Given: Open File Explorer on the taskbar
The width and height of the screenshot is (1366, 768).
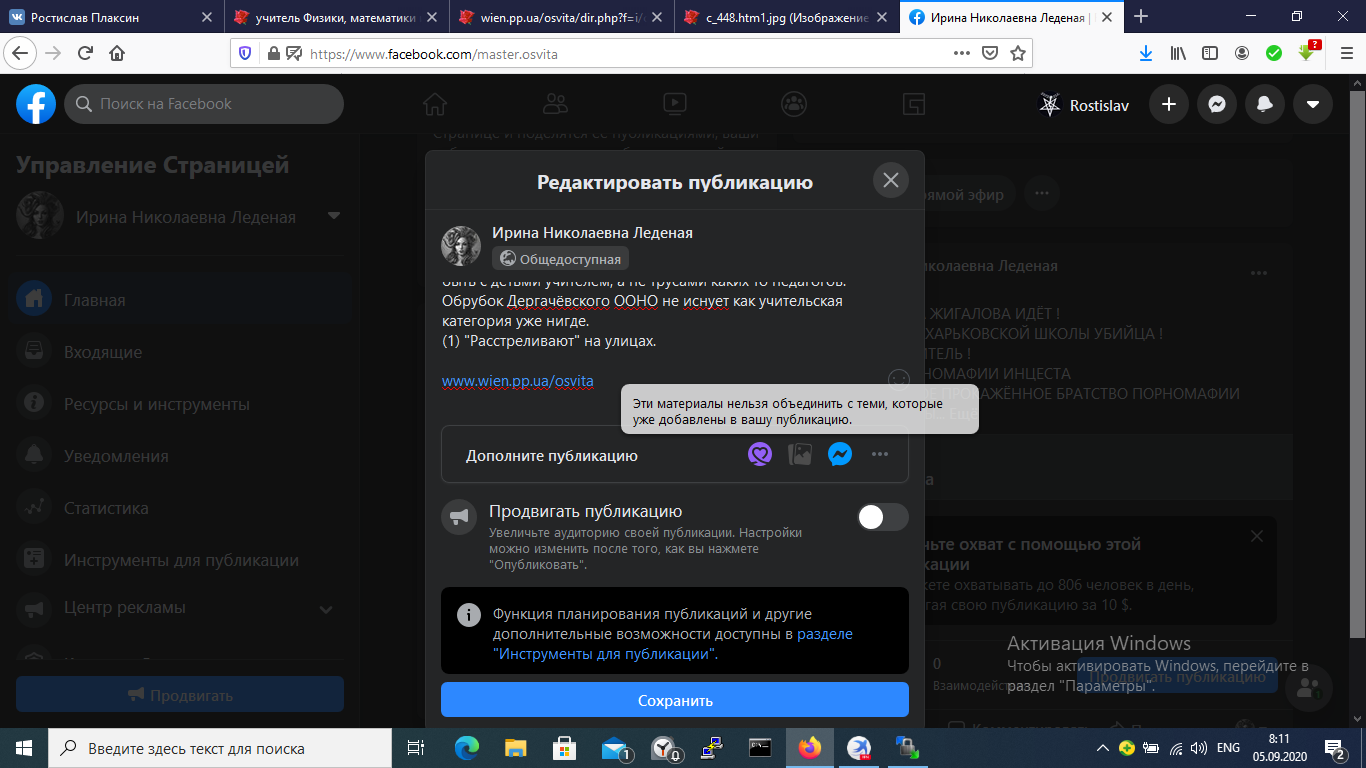Looking at the screenshot, I should pos(516,748).
